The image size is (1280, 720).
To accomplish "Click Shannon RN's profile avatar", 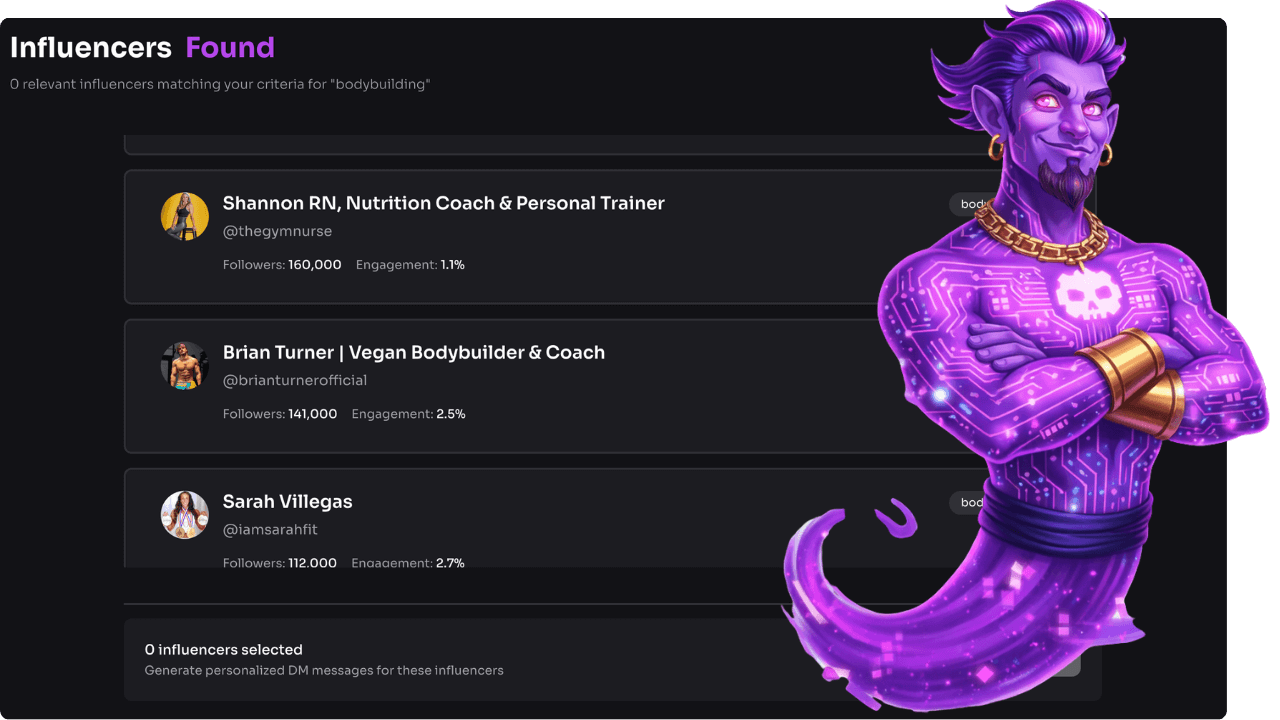I will [185, 217].
